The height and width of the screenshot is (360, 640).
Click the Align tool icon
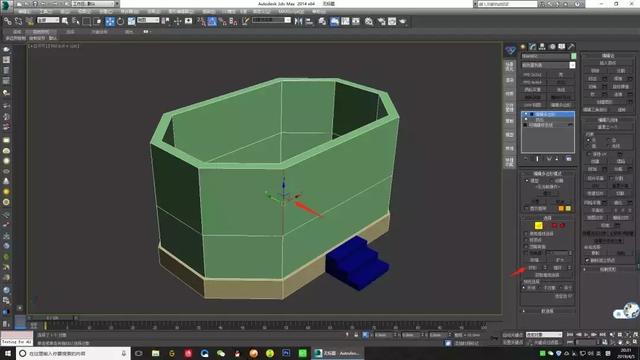coord(309,21)
